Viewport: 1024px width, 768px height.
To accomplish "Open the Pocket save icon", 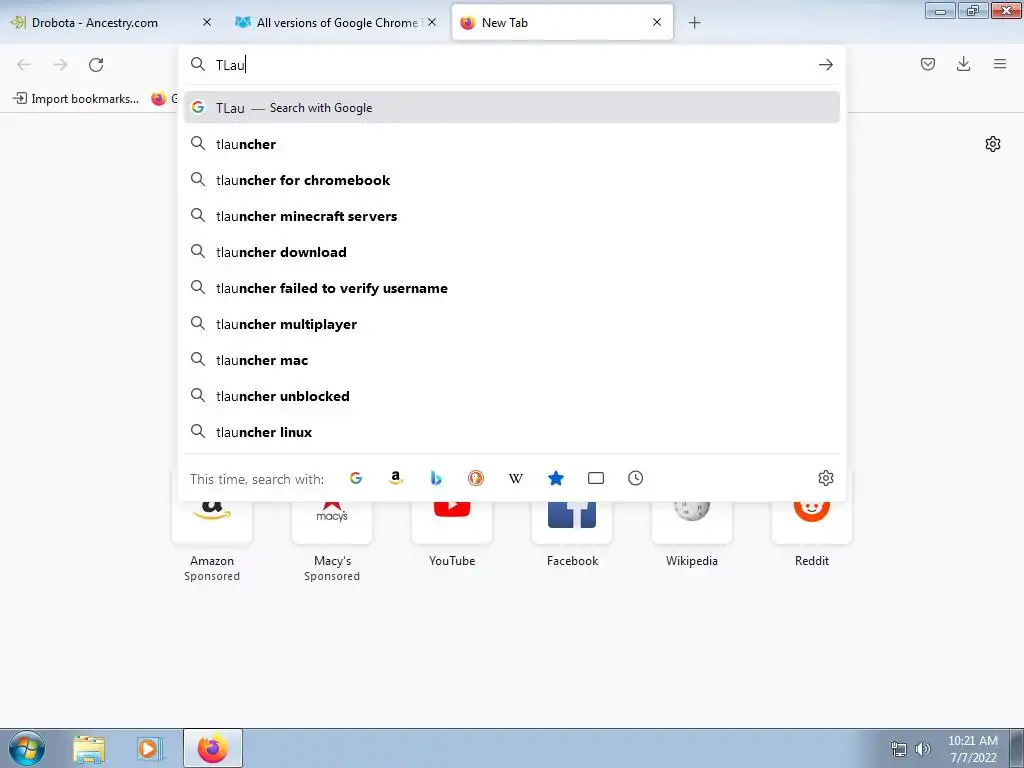I will [x=927, y=64].
